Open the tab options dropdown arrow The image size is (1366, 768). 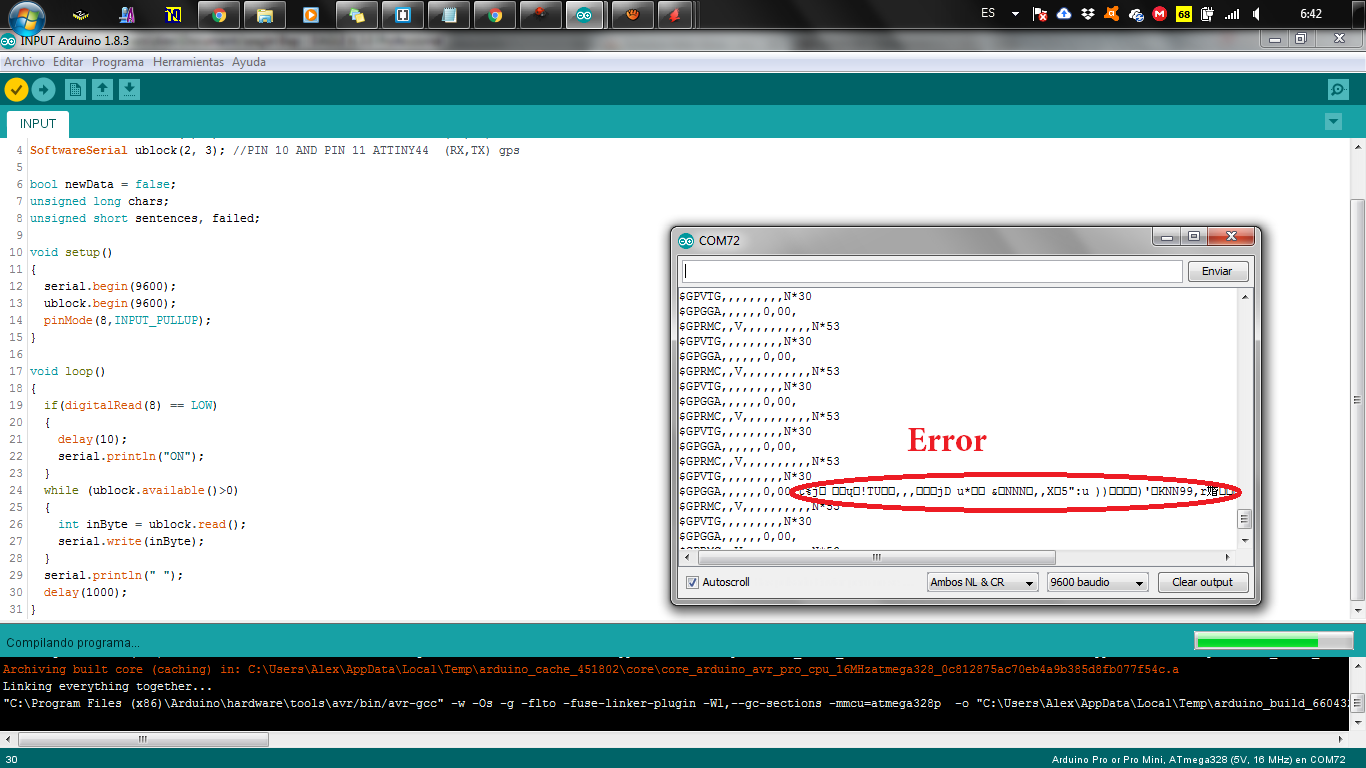[x=1333, y=121]
